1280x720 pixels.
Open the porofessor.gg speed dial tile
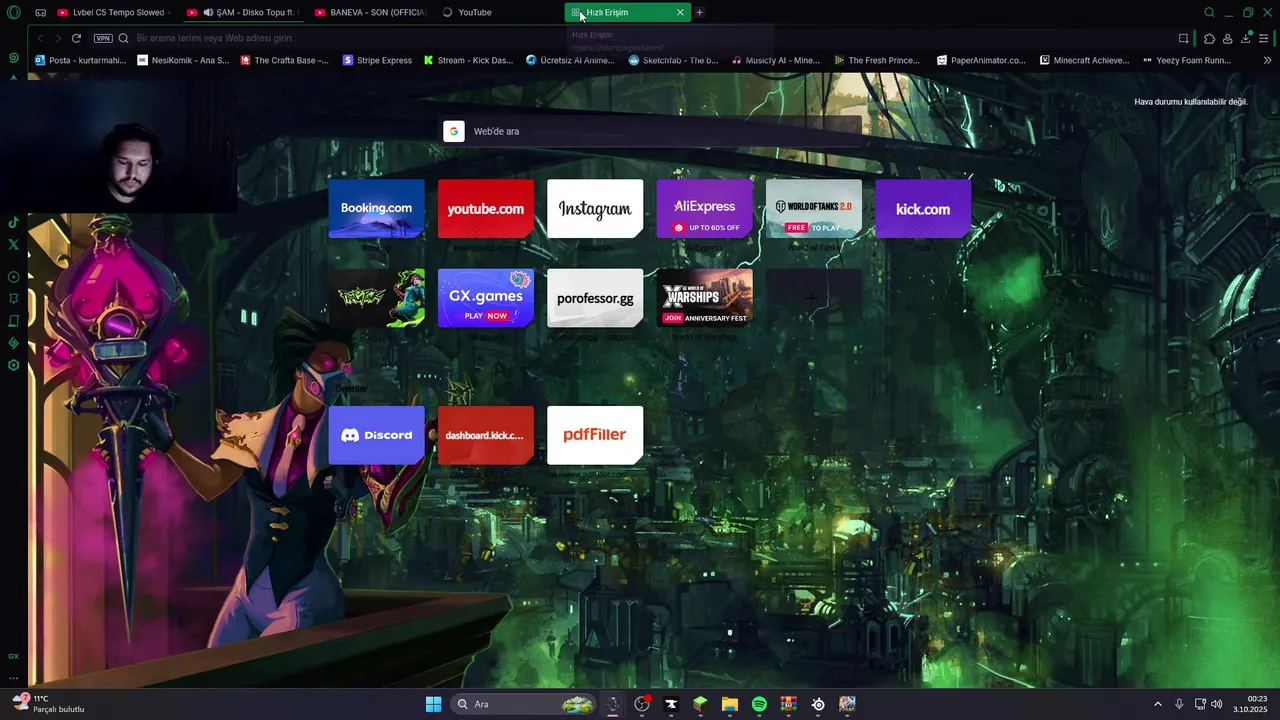point(595,297)
